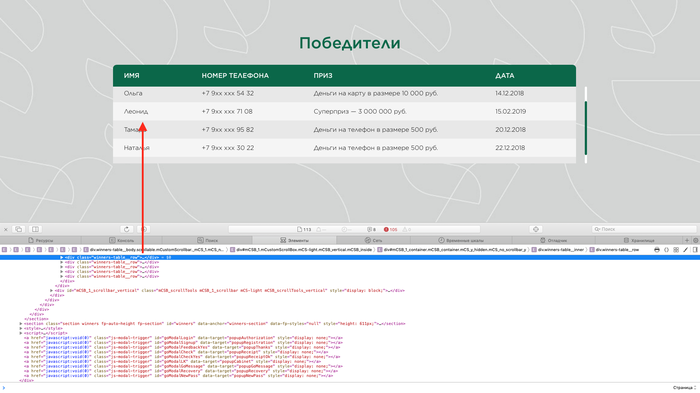The width and height of the screenshot is (700, 393).
Task: Open the Поиск tab
Action: [x=208, y=240]
